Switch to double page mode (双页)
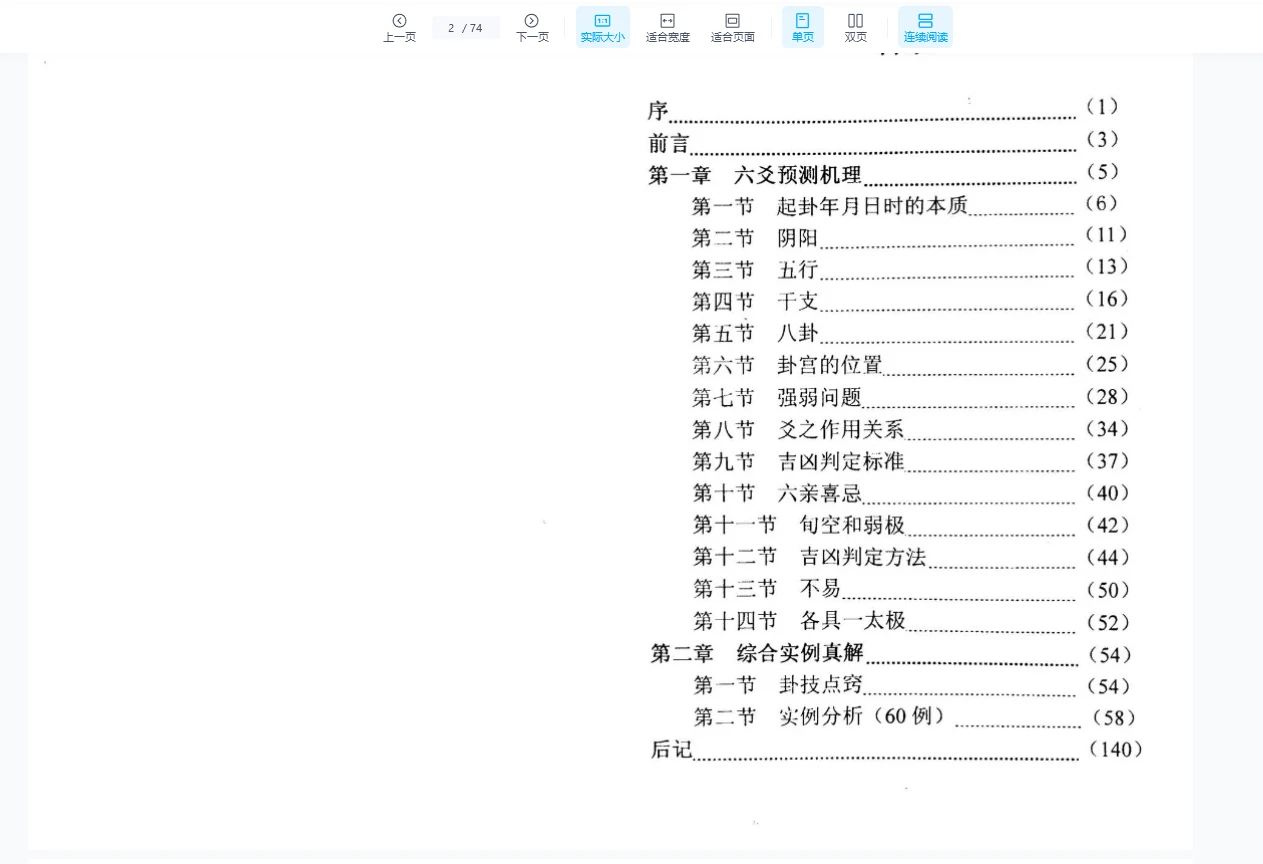The image size is (1263, 864). coord(856,28)
